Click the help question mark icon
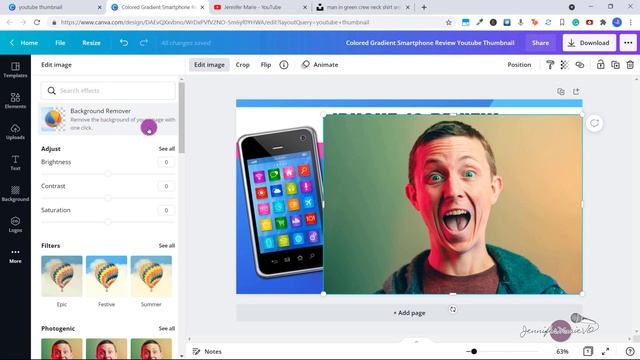Image resolution: width=640 pixels, height=360 pixels. click(x=630, y=351)
